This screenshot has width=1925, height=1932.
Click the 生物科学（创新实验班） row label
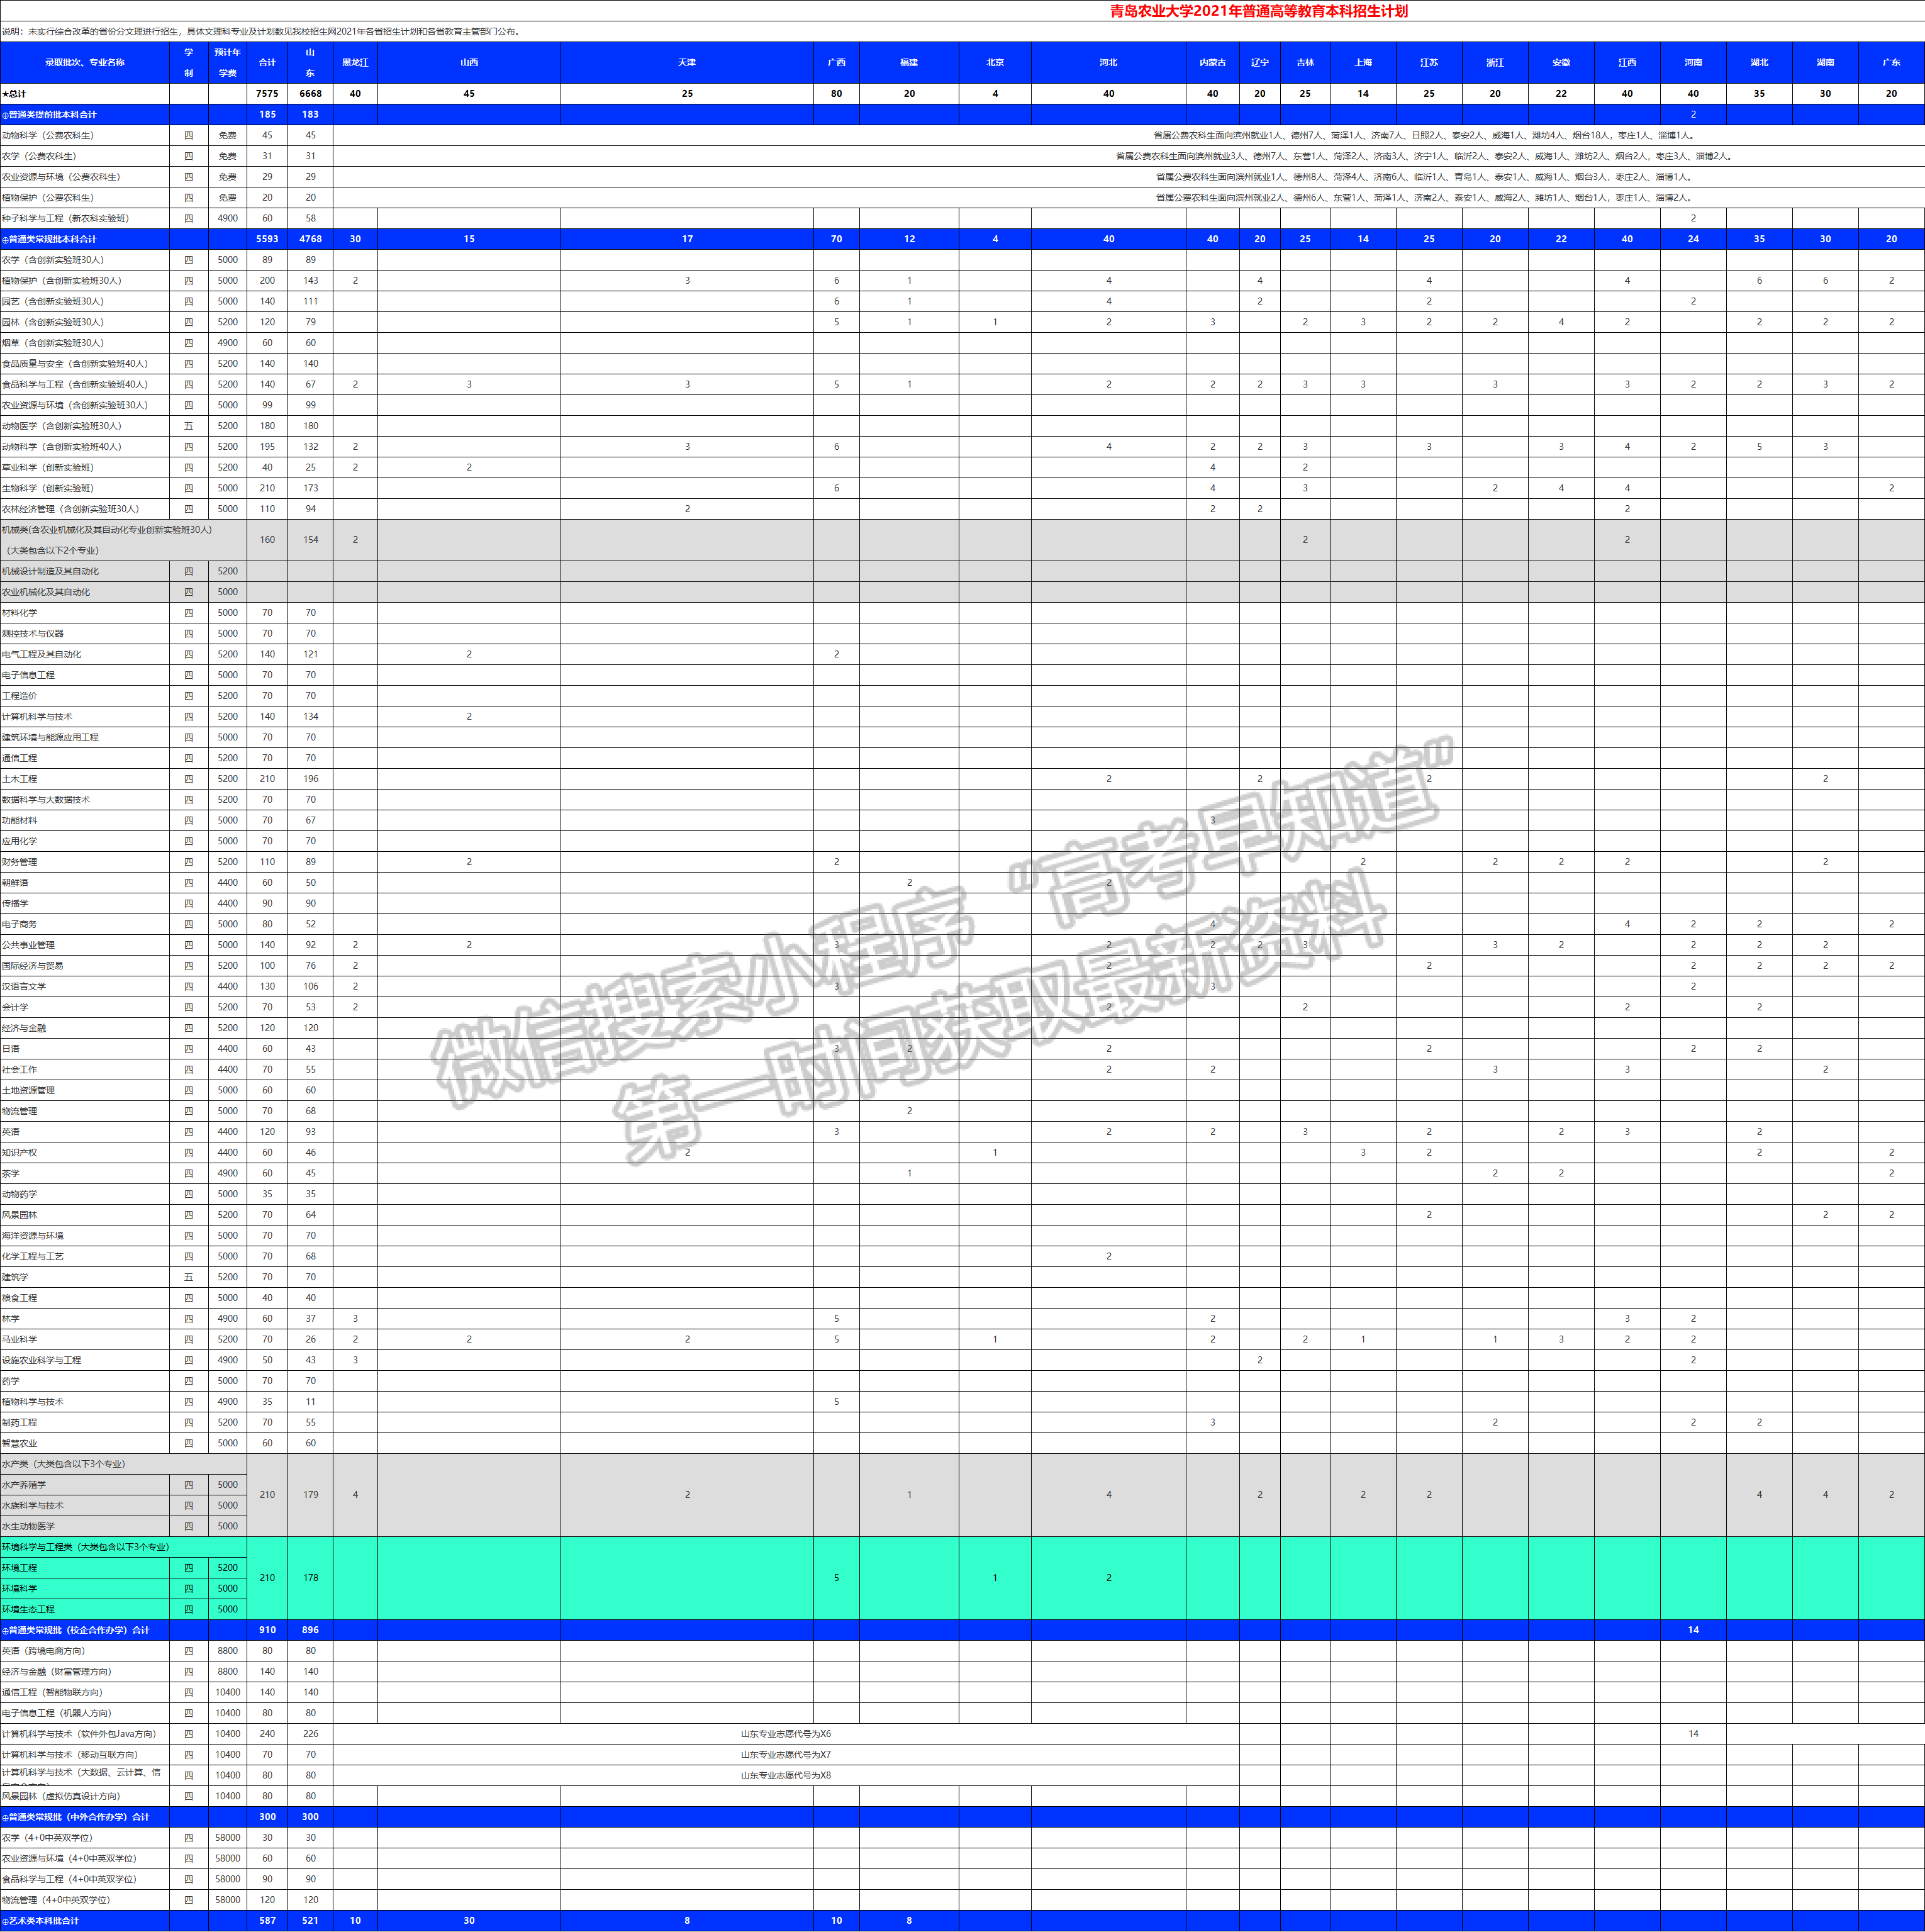(49, 488)
